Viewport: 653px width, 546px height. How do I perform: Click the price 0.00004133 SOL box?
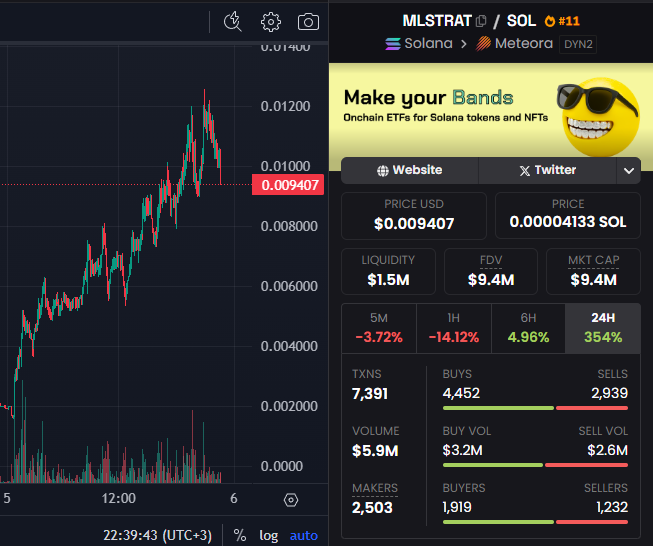pyautogui.click(x=568, y=216)
